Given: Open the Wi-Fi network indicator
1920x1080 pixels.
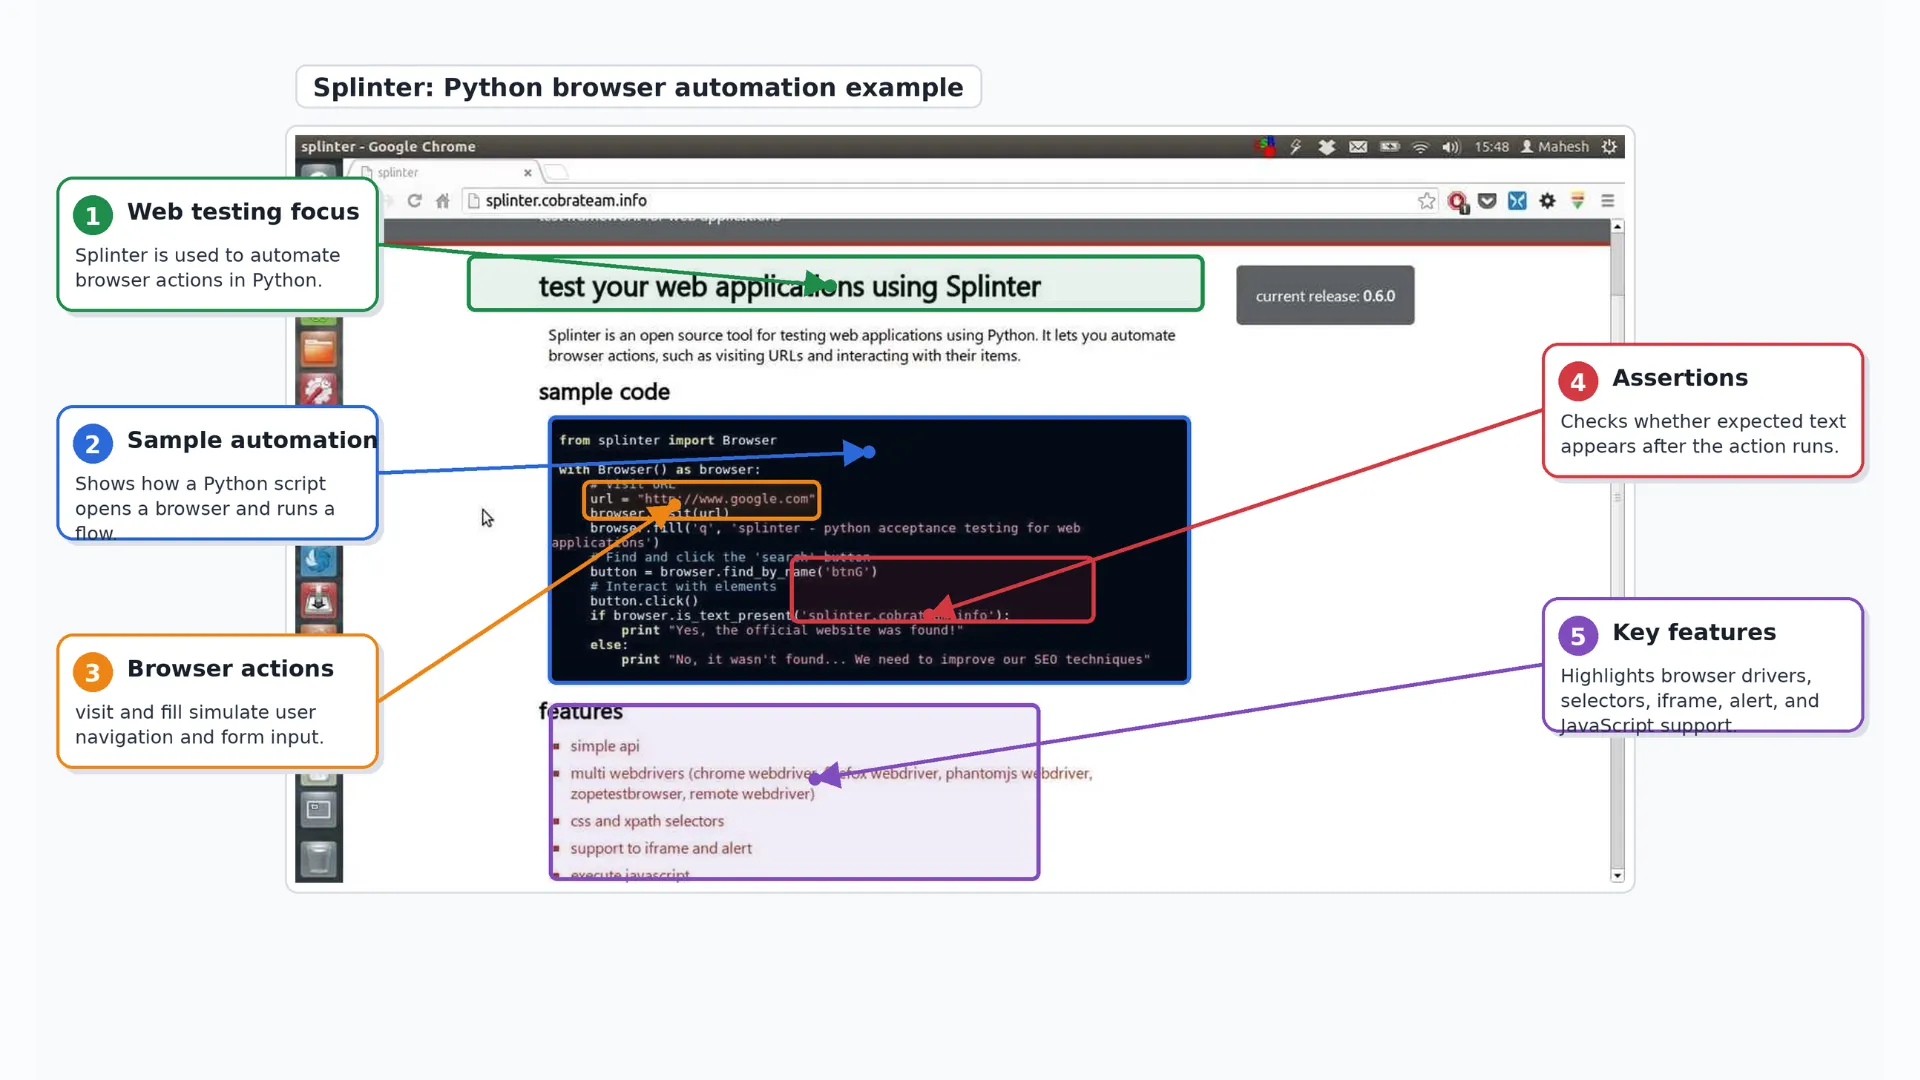Looking at the screenshot, I should tap(1420, 147).
